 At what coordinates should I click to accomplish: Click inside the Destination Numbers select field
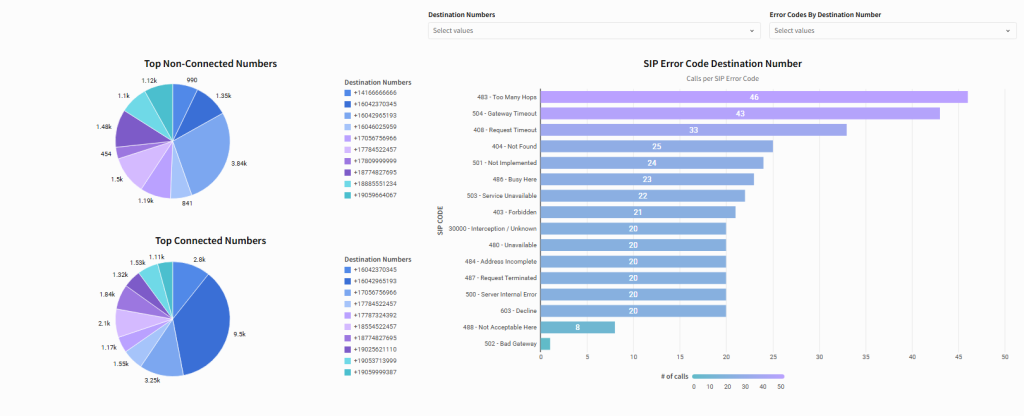point(580,31)
